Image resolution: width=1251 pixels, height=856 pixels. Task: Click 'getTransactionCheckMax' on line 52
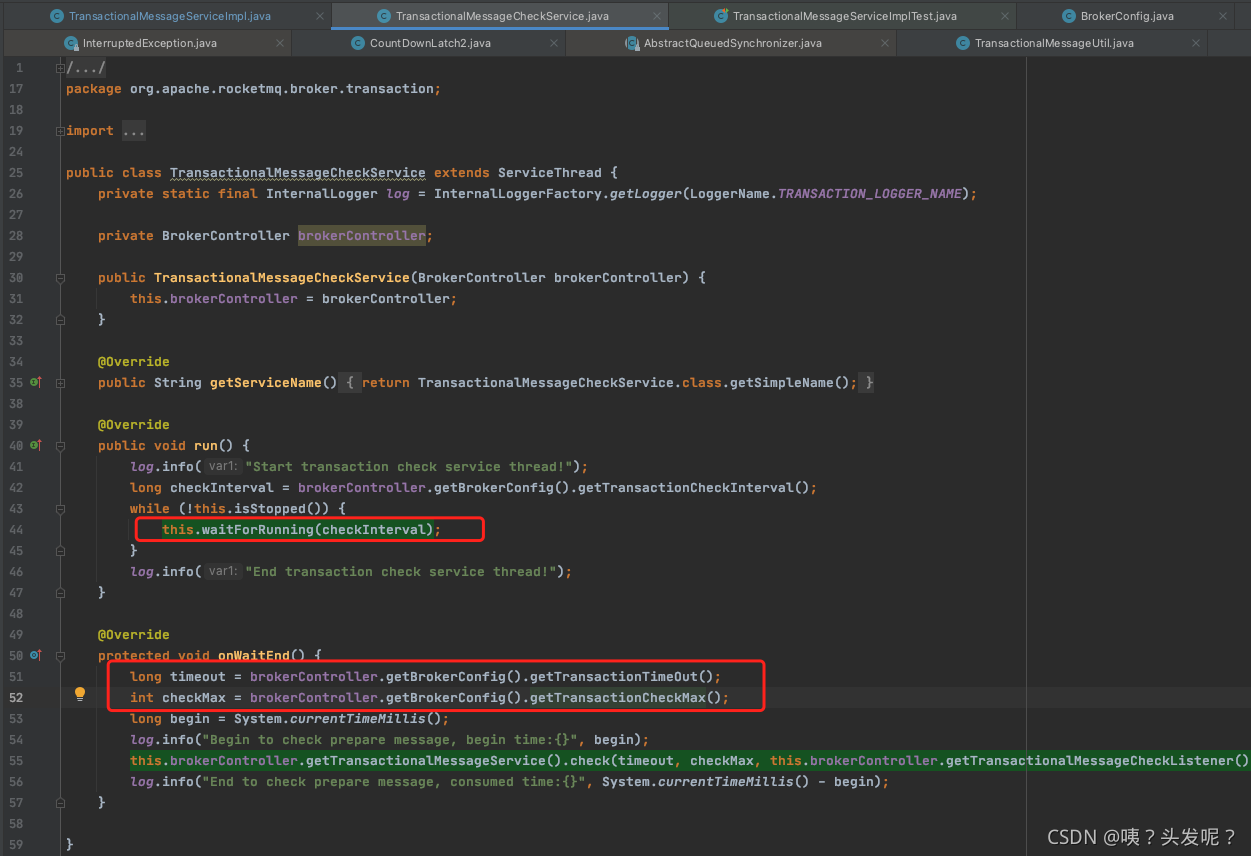618,697
